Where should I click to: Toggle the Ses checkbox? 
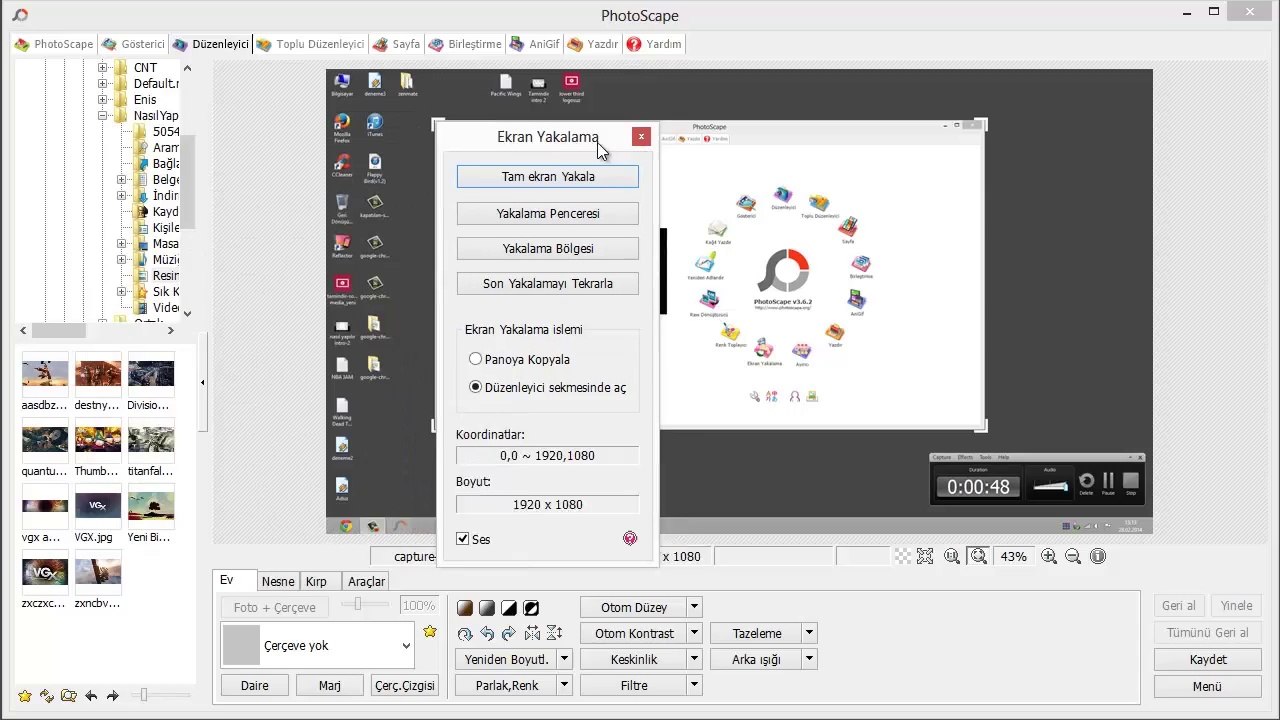point(463,539)
